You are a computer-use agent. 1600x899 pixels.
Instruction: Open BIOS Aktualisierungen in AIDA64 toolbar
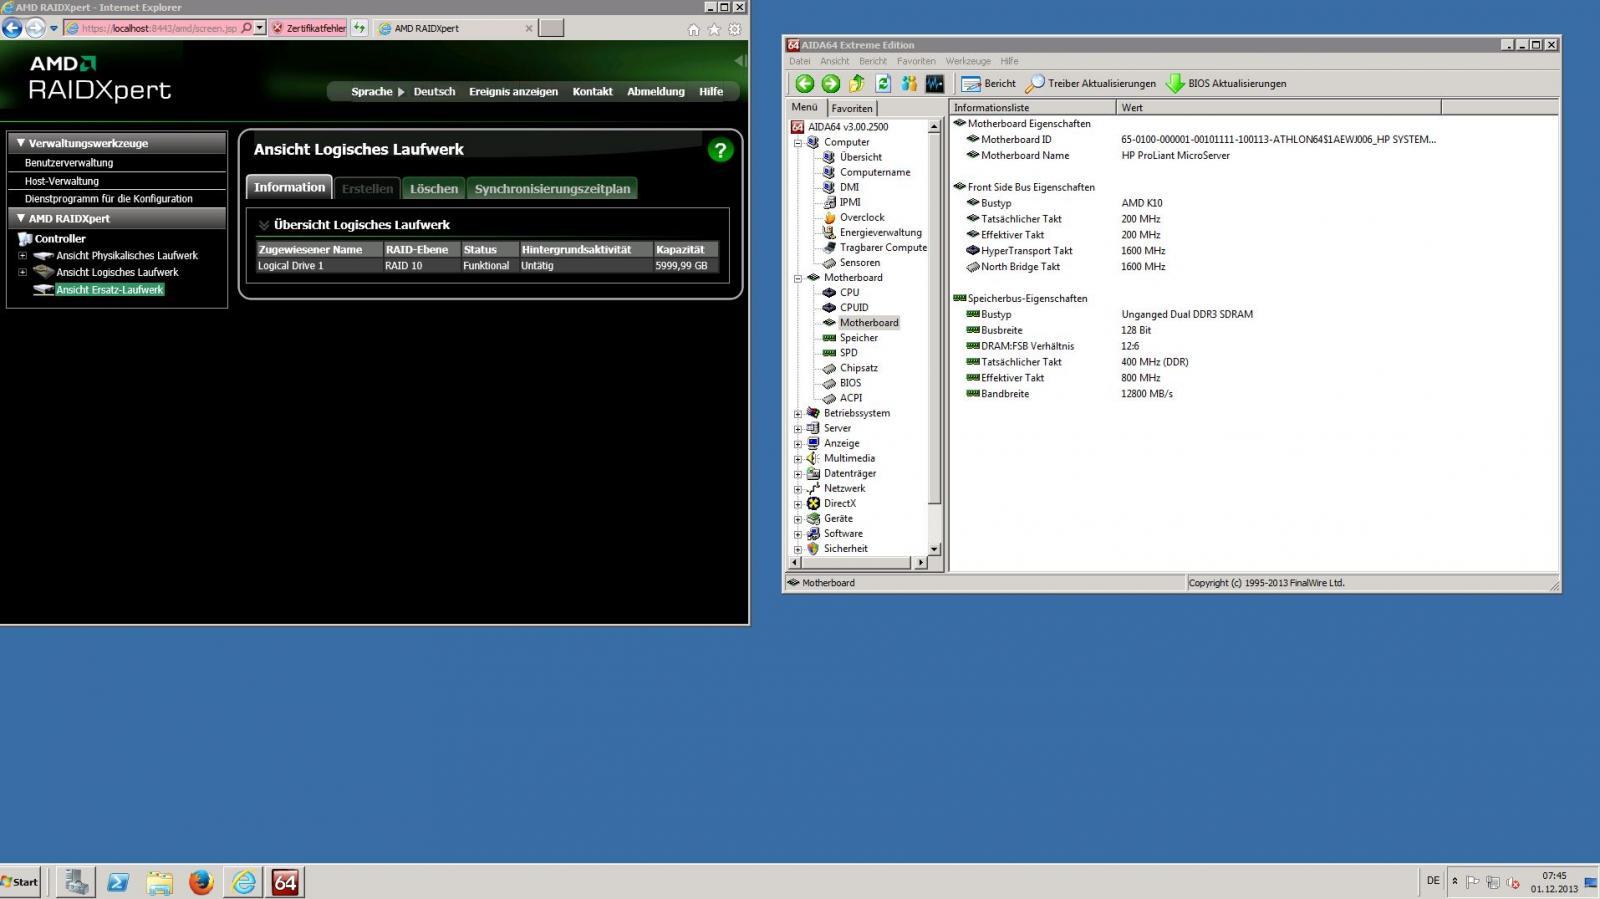click(1226, 84)
